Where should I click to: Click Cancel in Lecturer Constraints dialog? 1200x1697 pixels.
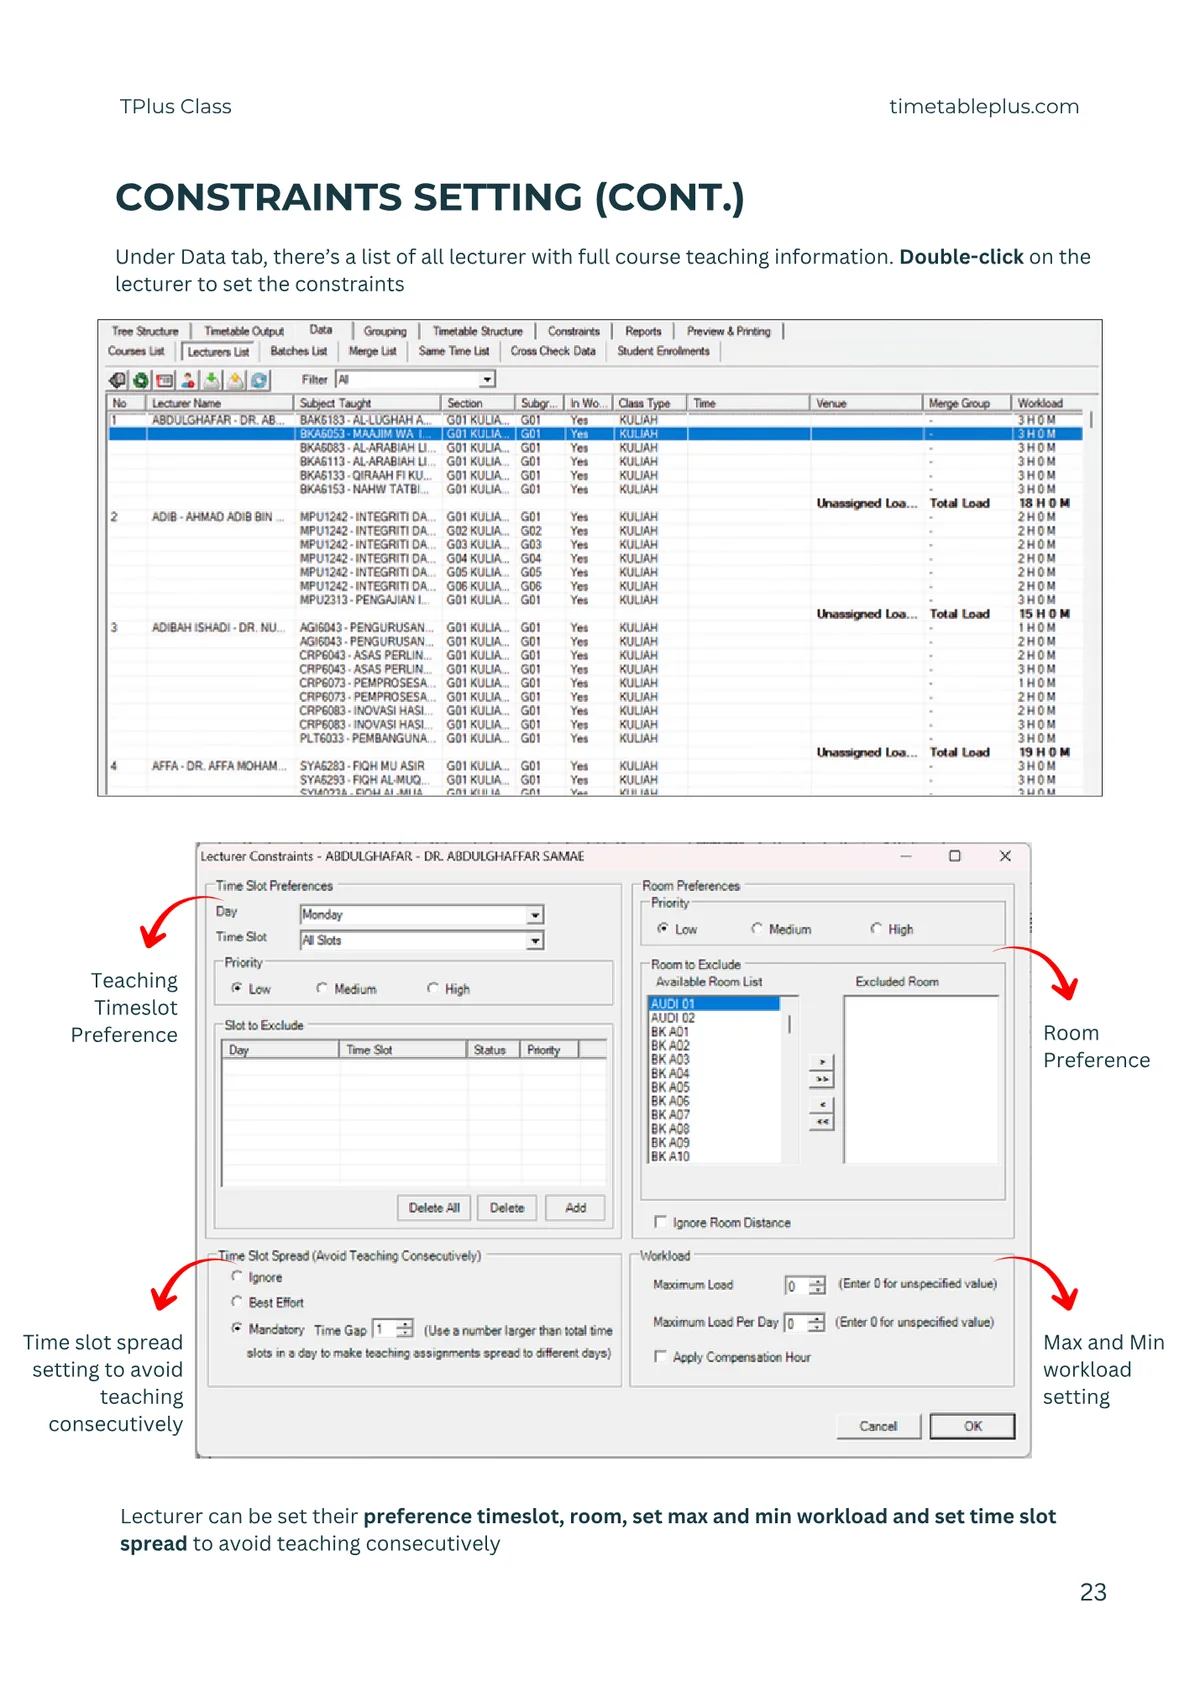click(878, 1426)
